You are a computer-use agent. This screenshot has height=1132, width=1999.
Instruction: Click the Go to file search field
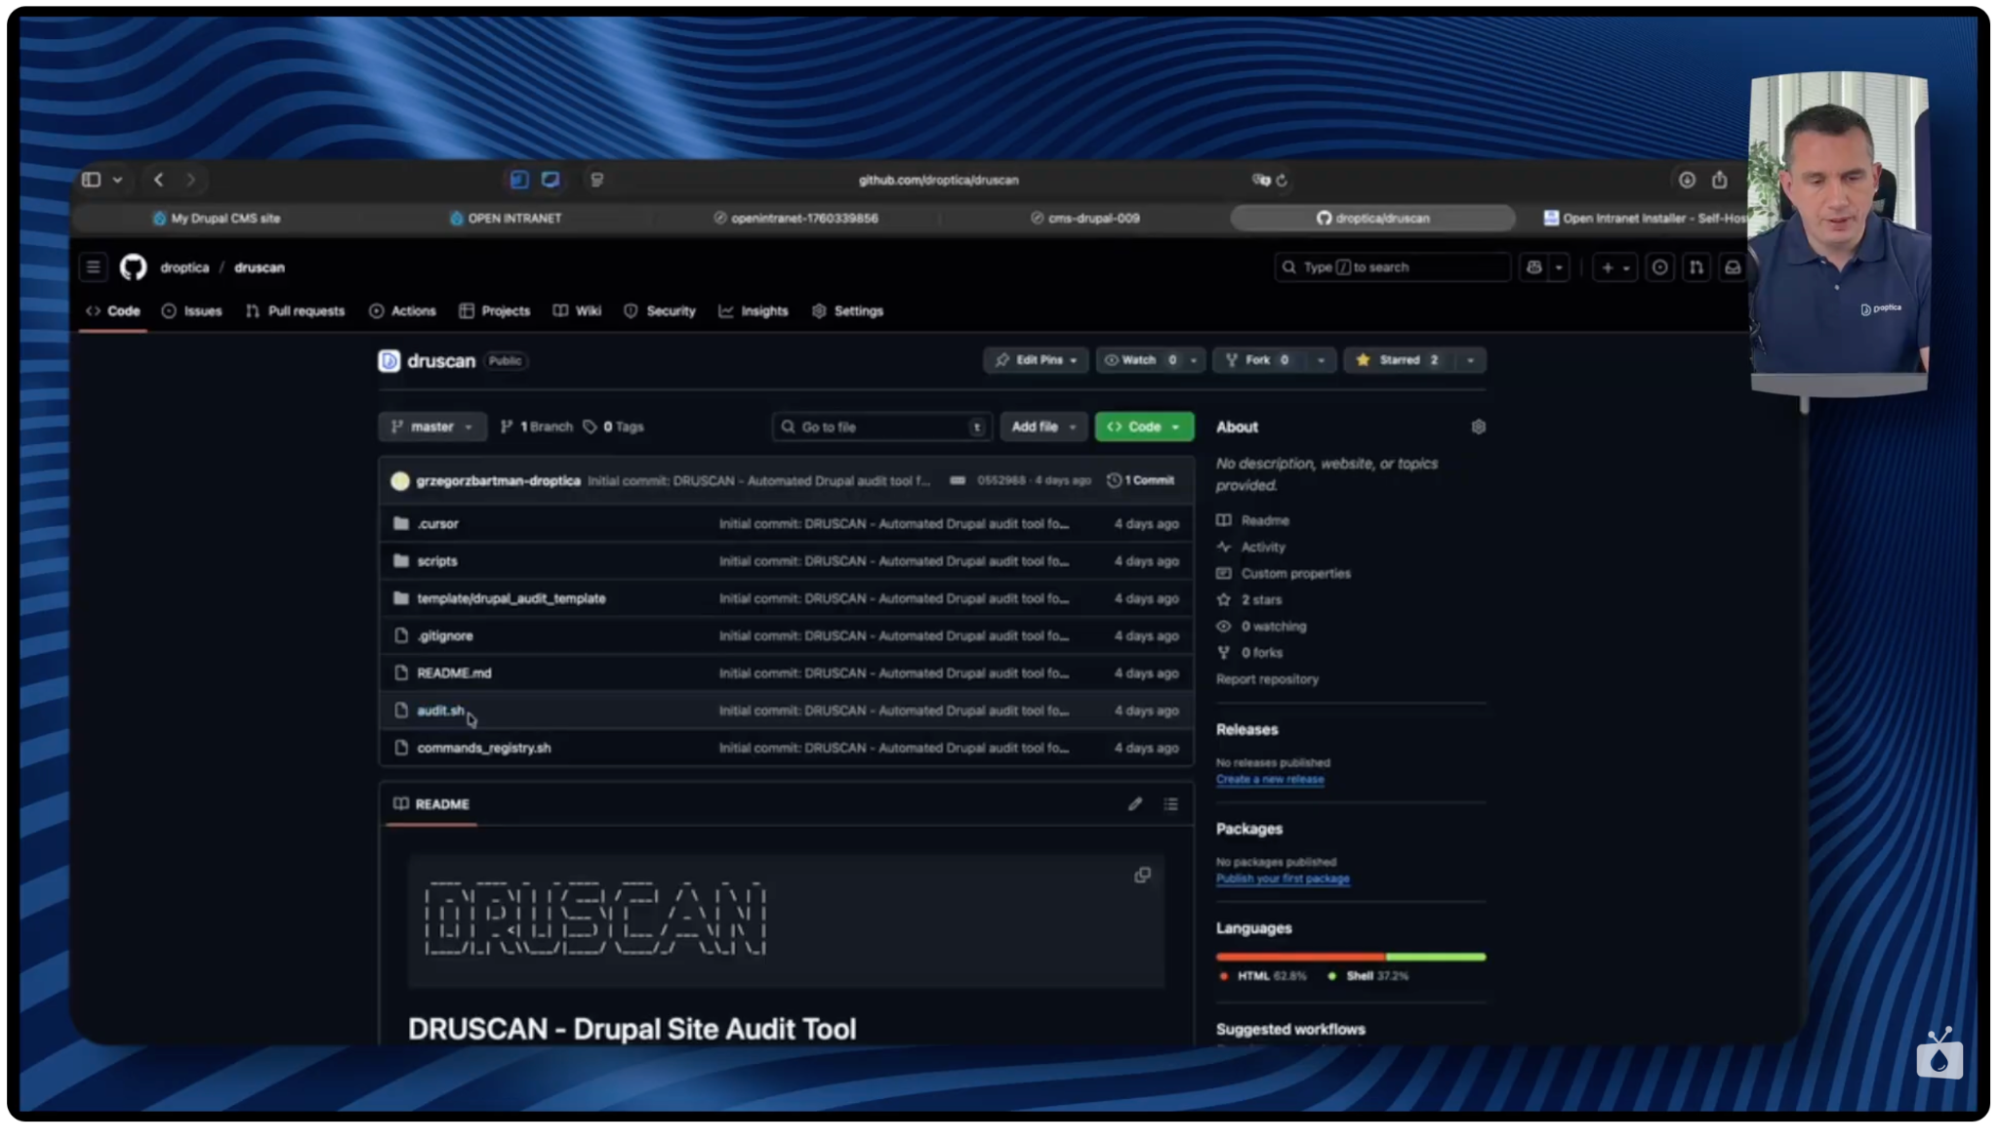880,427
